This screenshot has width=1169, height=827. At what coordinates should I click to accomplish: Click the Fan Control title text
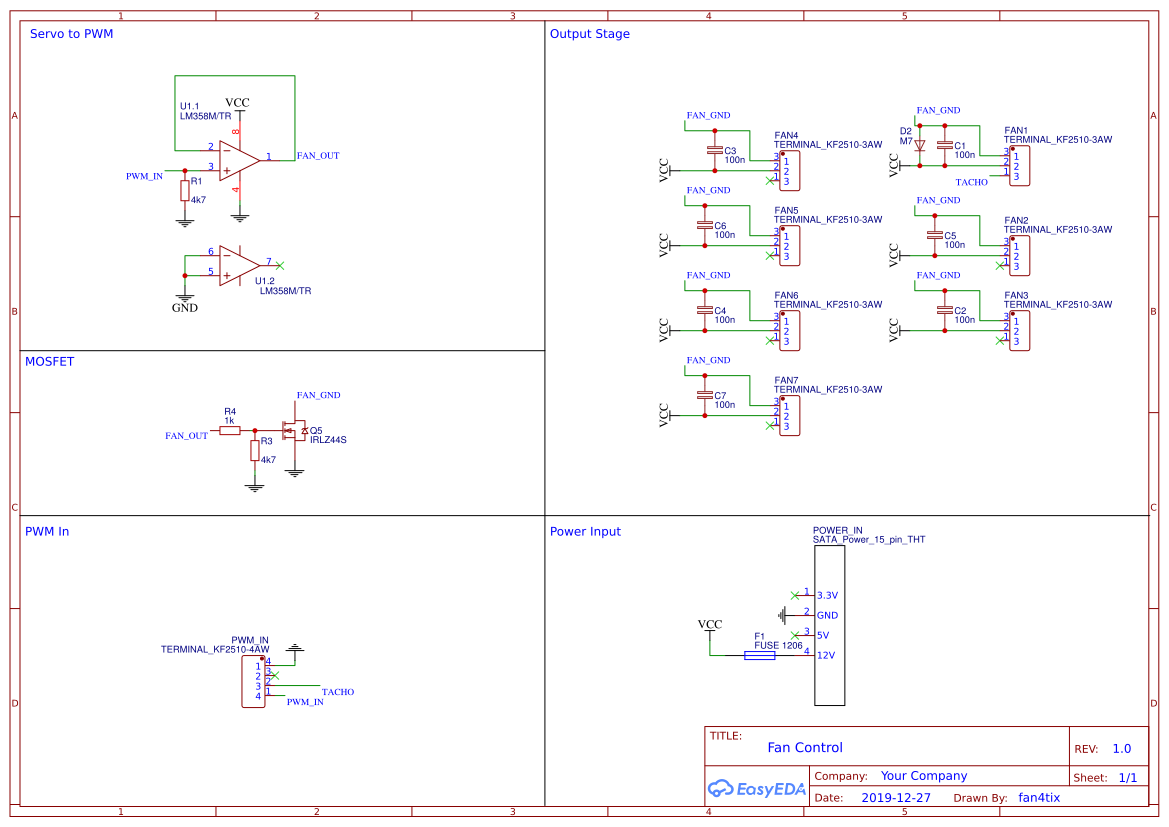coord(806,748)
